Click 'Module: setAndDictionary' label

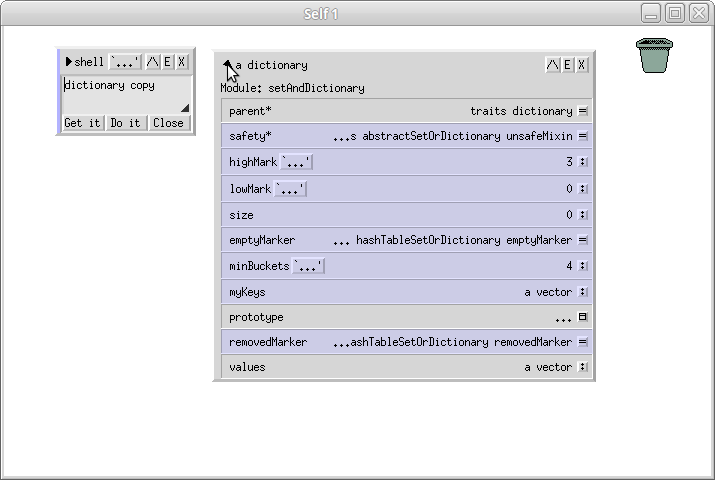pyautogui.click(x=292, y=88)
